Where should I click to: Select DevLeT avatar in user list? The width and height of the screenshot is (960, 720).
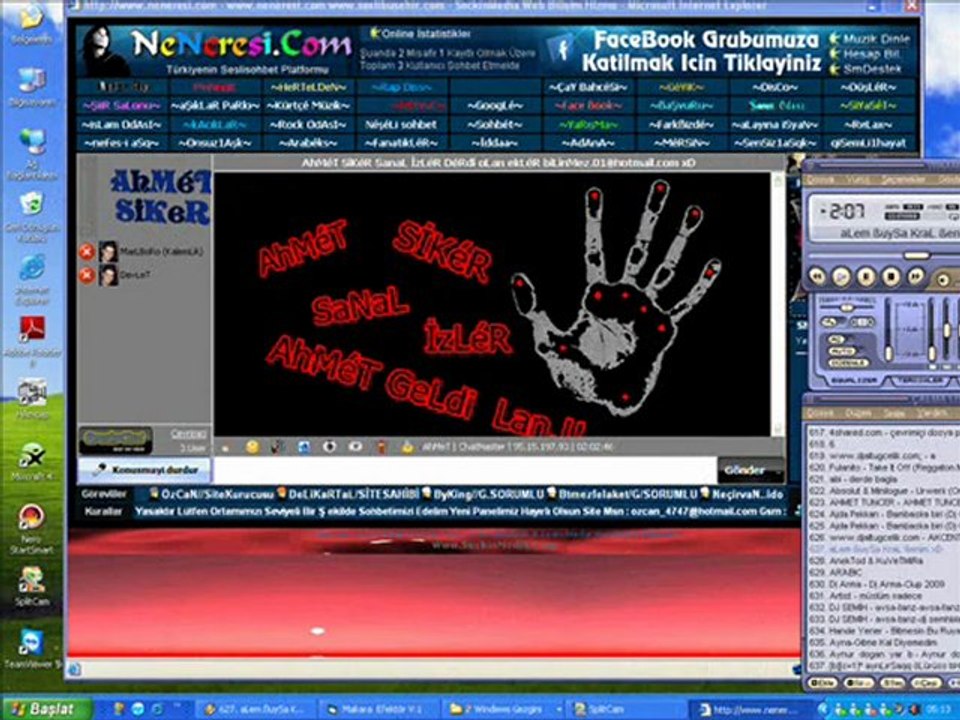[x=108, y=275]
